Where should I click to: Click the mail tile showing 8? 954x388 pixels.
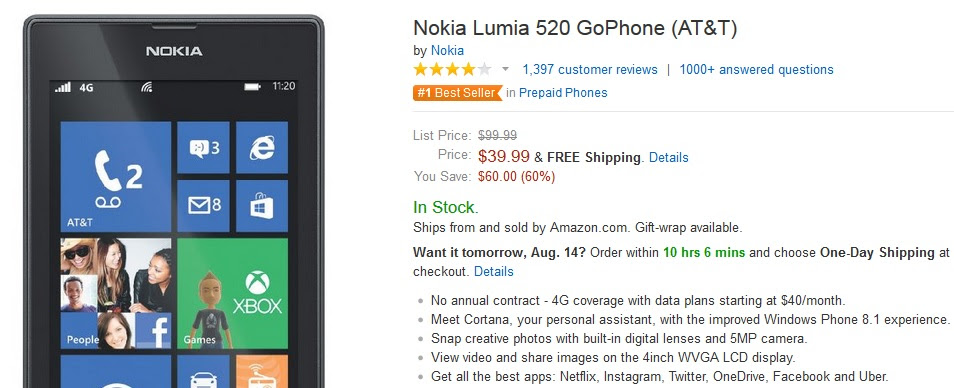pos(203,206)
